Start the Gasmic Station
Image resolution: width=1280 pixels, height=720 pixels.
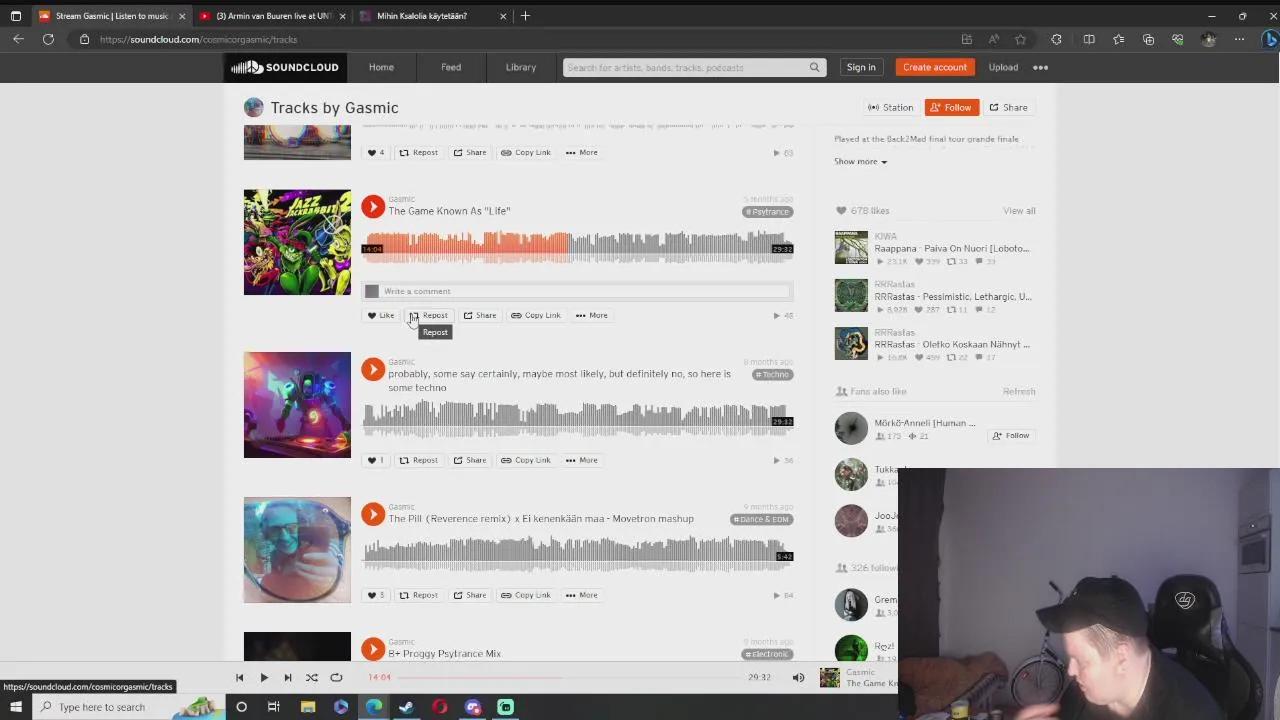pos(890,107)
